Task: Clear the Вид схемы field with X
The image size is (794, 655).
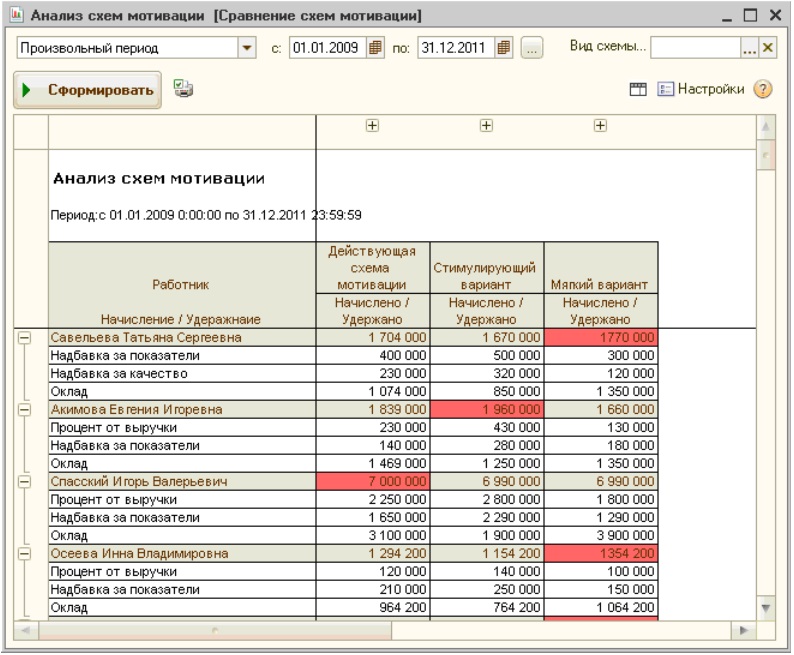Action: tap(767, 47)
